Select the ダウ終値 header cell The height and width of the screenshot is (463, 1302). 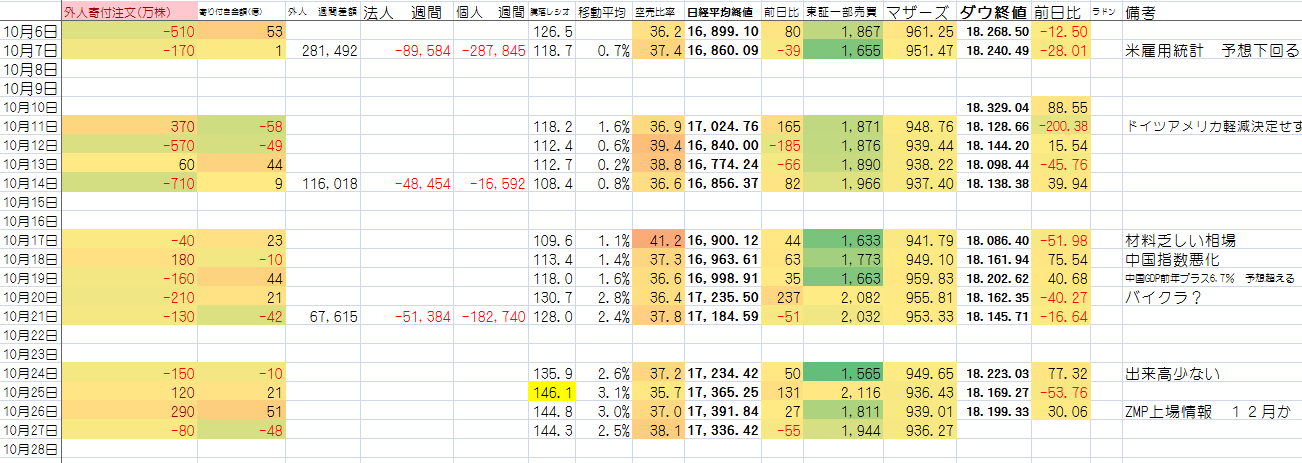tap(992, 13)
